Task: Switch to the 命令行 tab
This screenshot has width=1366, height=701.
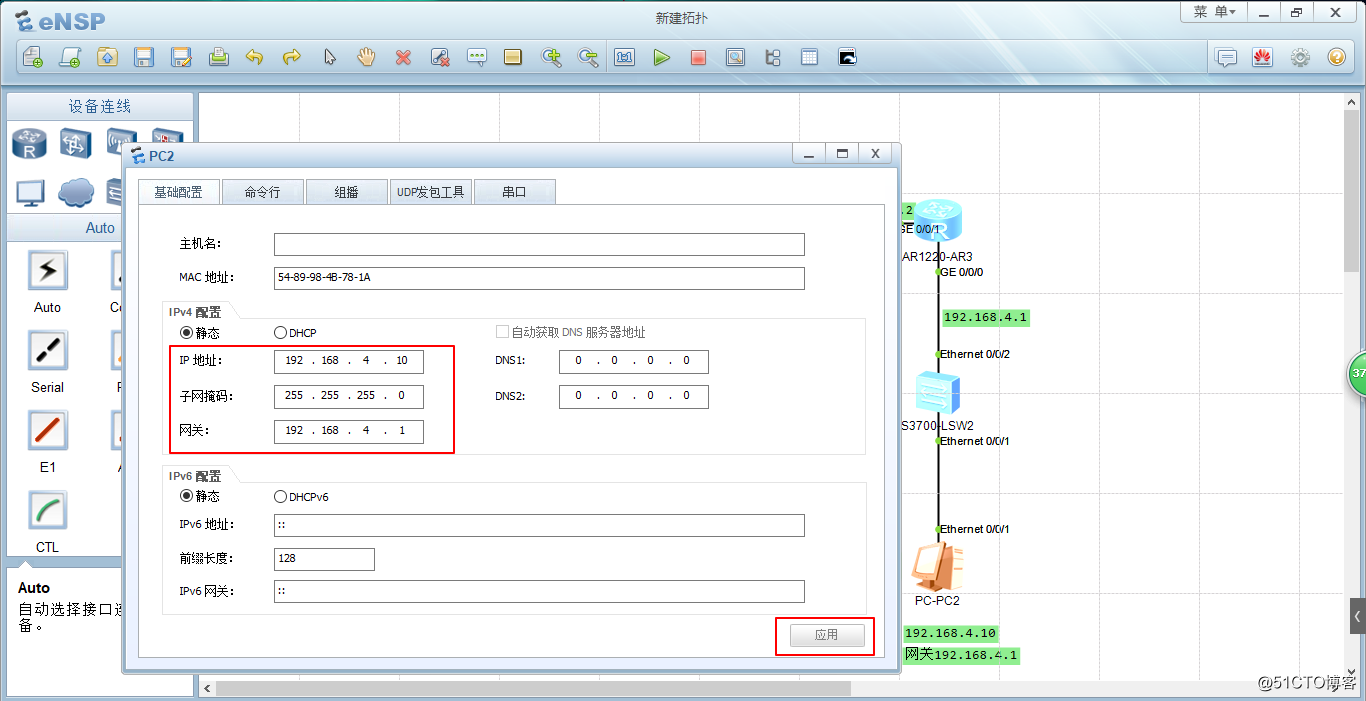Action: (x=262, y=192)
